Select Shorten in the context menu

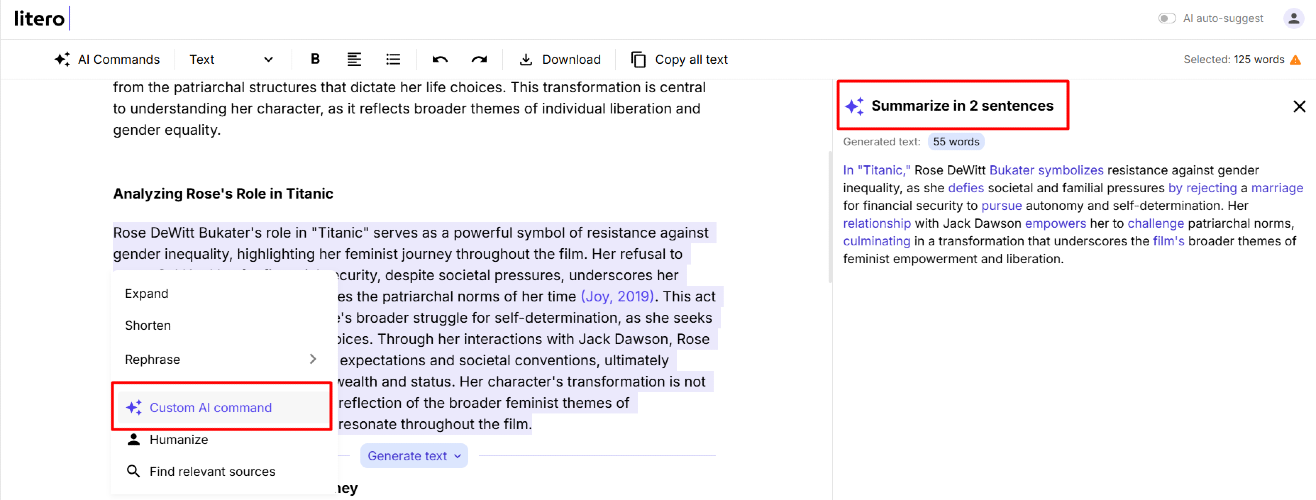coord(147,326)
